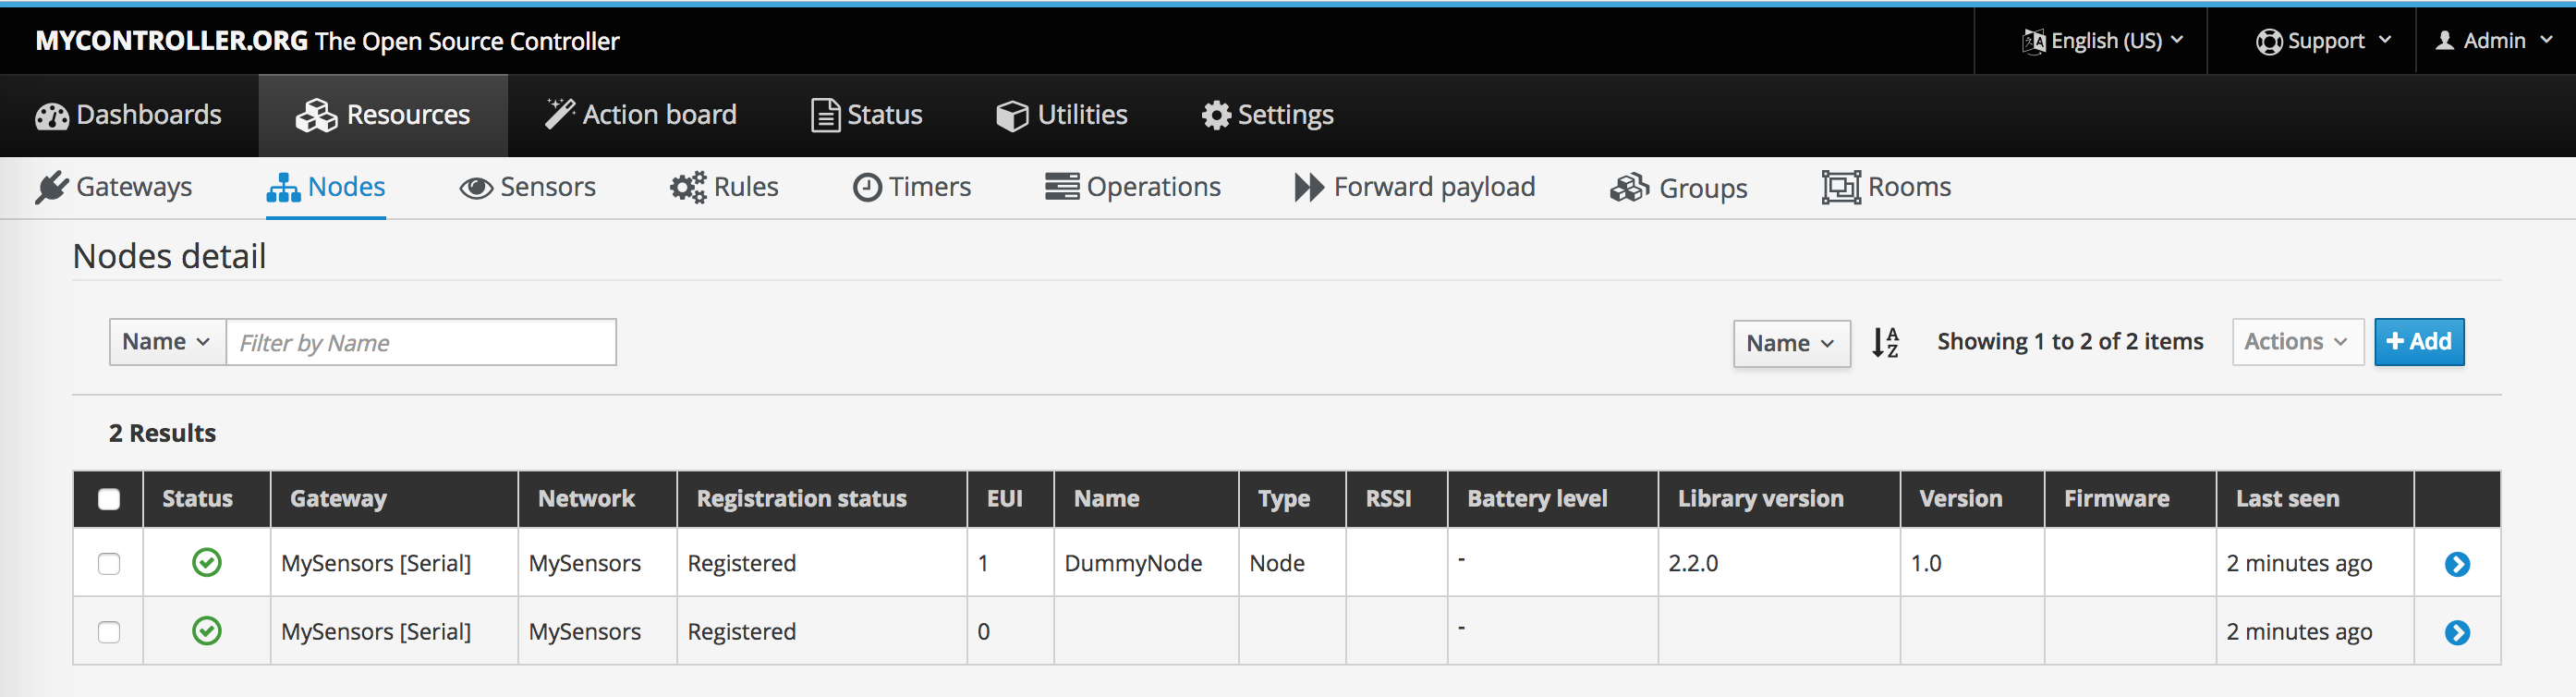Check the EUI 0 row checkbox

click(x=109, y=632)
